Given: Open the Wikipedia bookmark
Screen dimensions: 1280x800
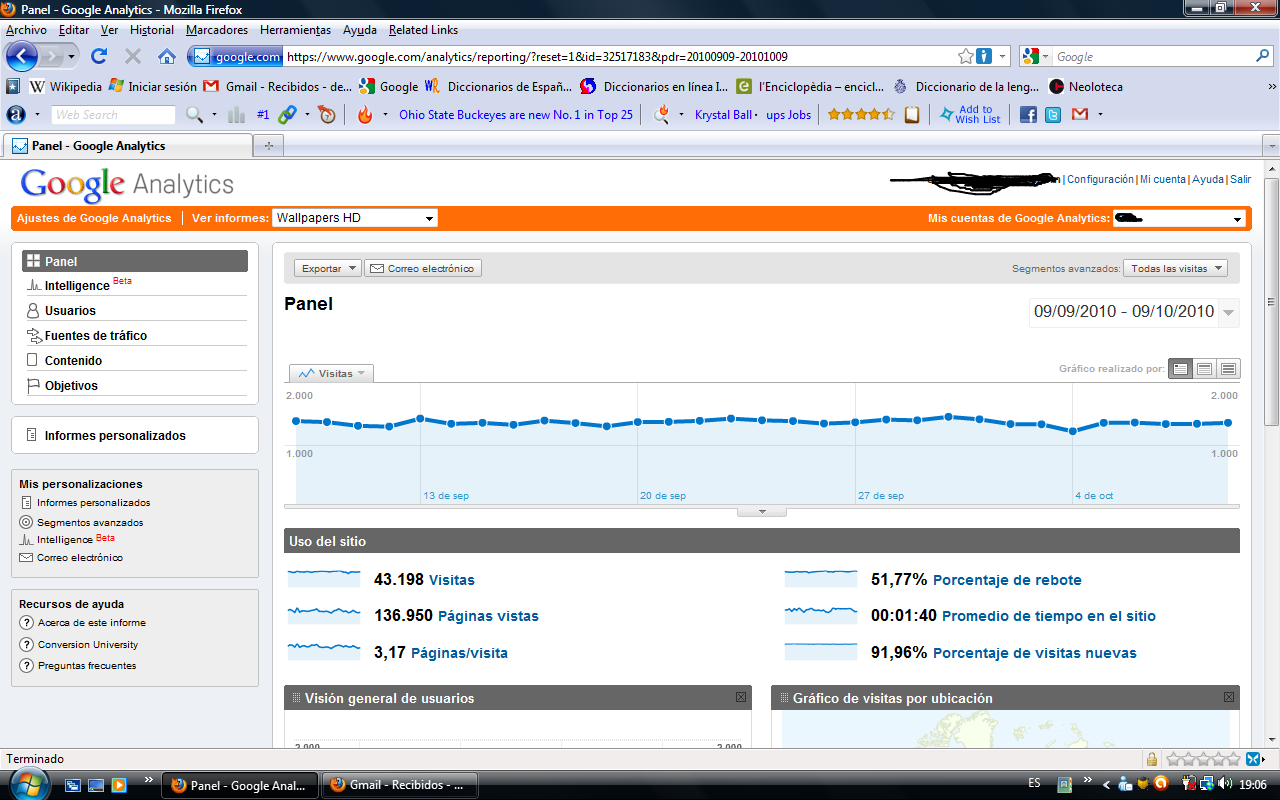Looking at the screenshot, I should 66,86.
